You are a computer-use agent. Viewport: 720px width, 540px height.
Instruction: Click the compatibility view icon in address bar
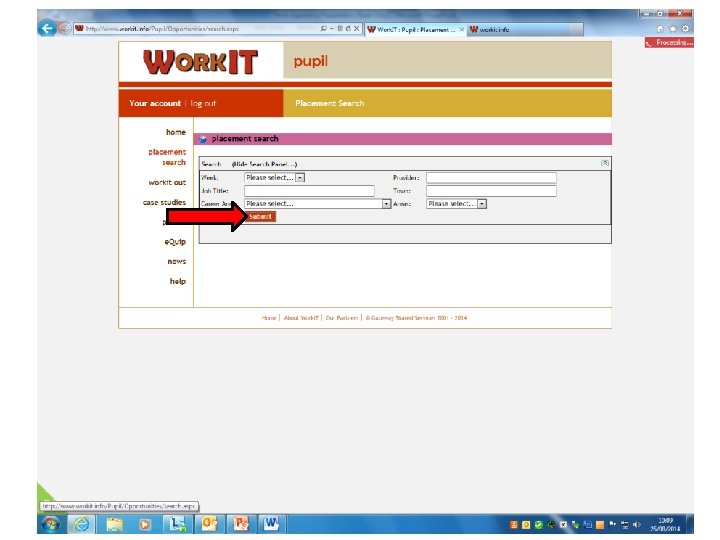click(x=340, y=28)
